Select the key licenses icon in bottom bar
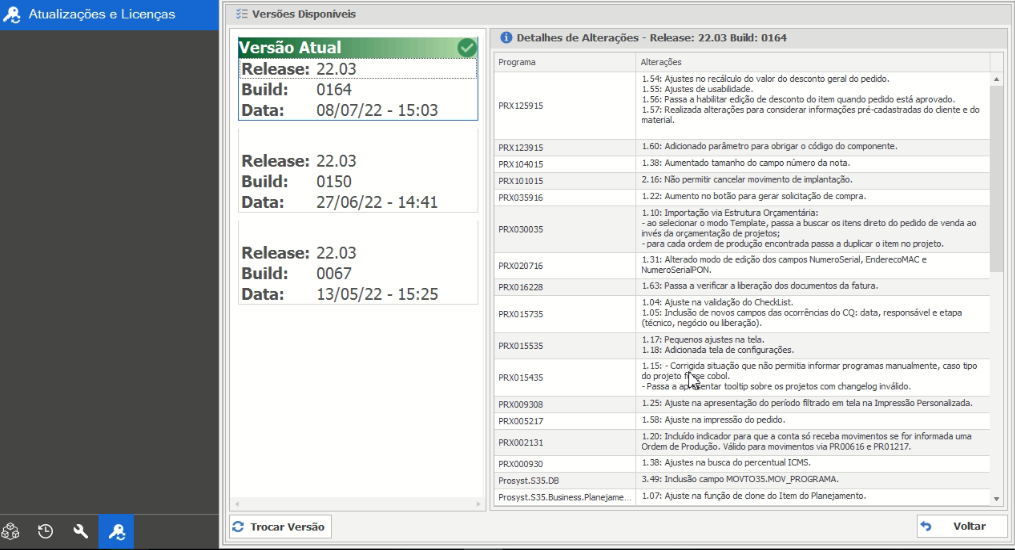 pos(117,532)
